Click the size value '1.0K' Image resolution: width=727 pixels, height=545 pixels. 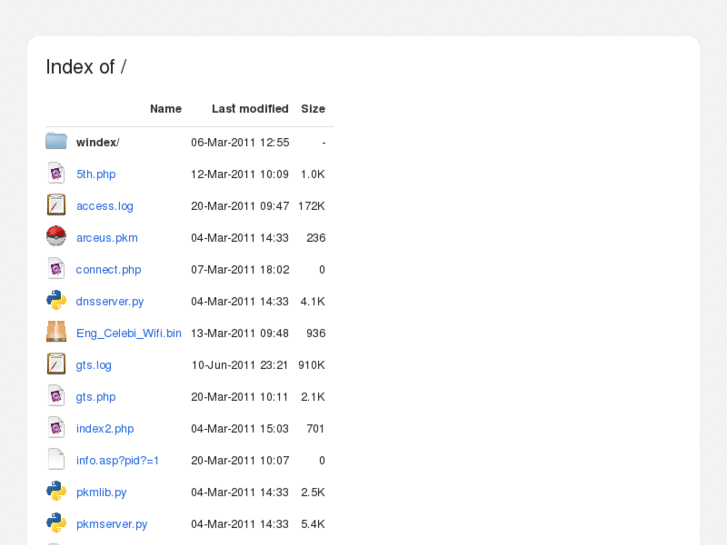pyautogui.click(x=313, y=174)
